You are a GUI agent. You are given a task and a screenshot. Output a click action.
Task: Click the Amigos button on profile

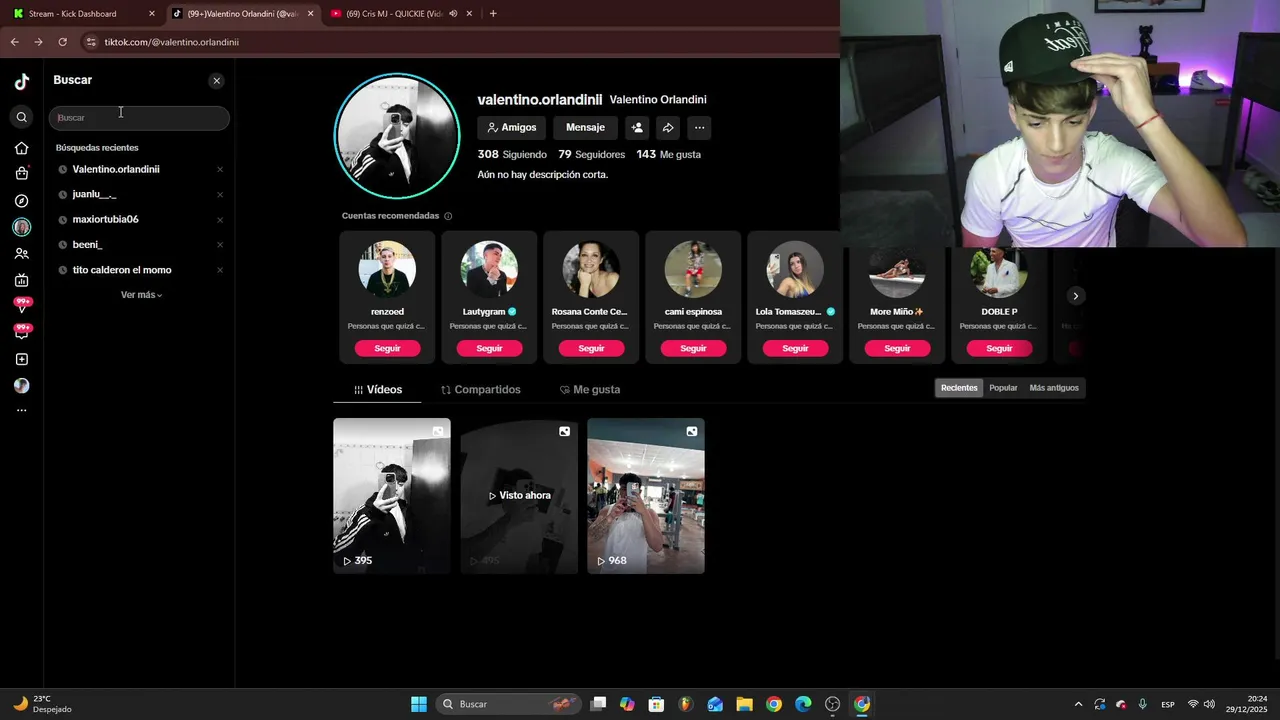[x=512, y=127]
